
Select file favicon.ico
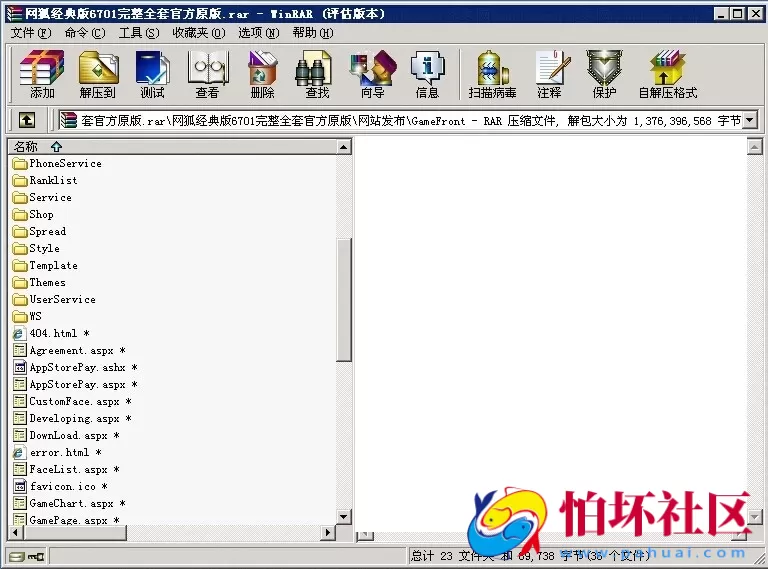[60, 486]
